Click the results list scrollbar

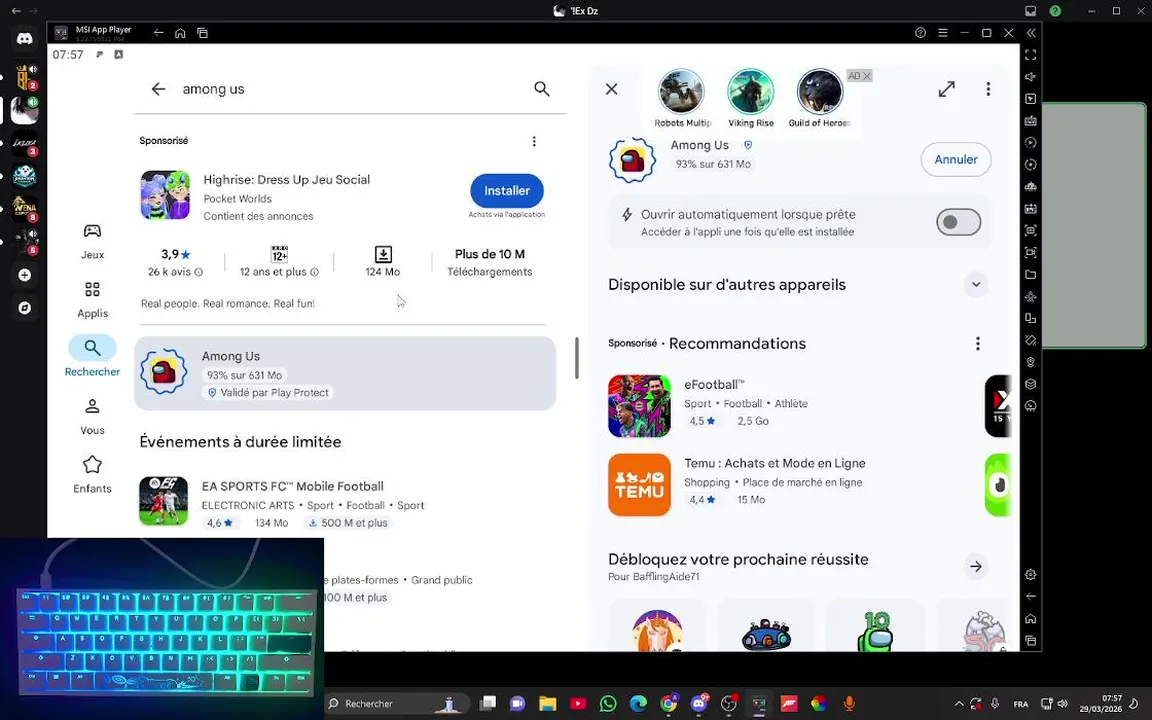click(577, 358)
